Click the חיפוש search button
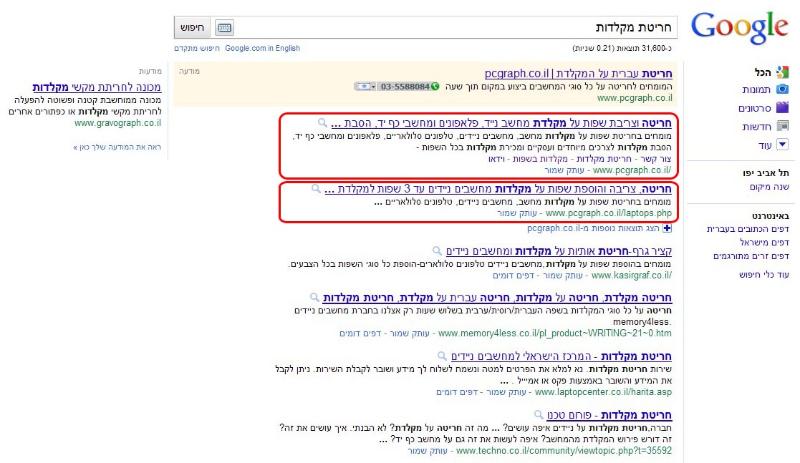 192,28
